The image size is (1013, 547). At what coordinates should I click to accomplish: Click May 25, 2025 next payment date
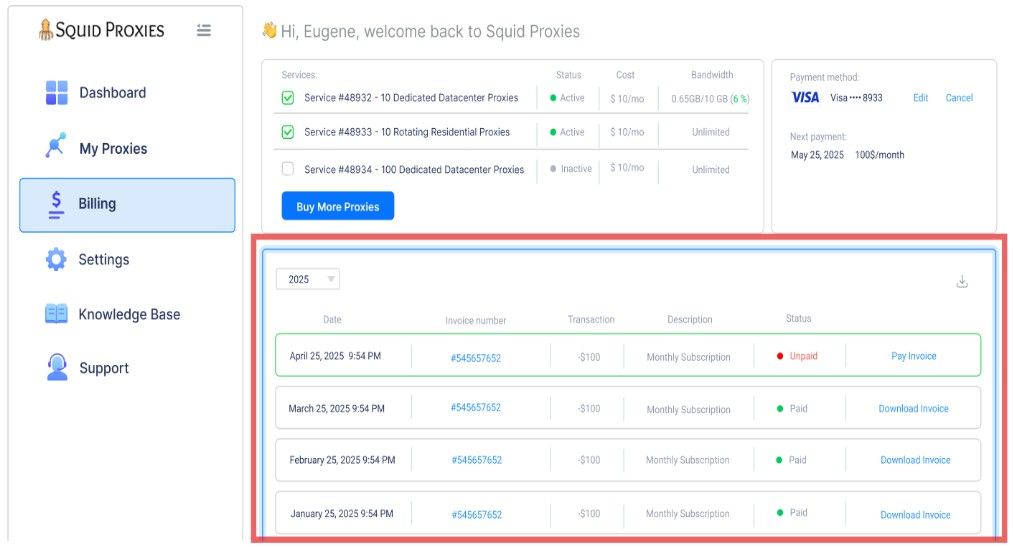[817, 154]
